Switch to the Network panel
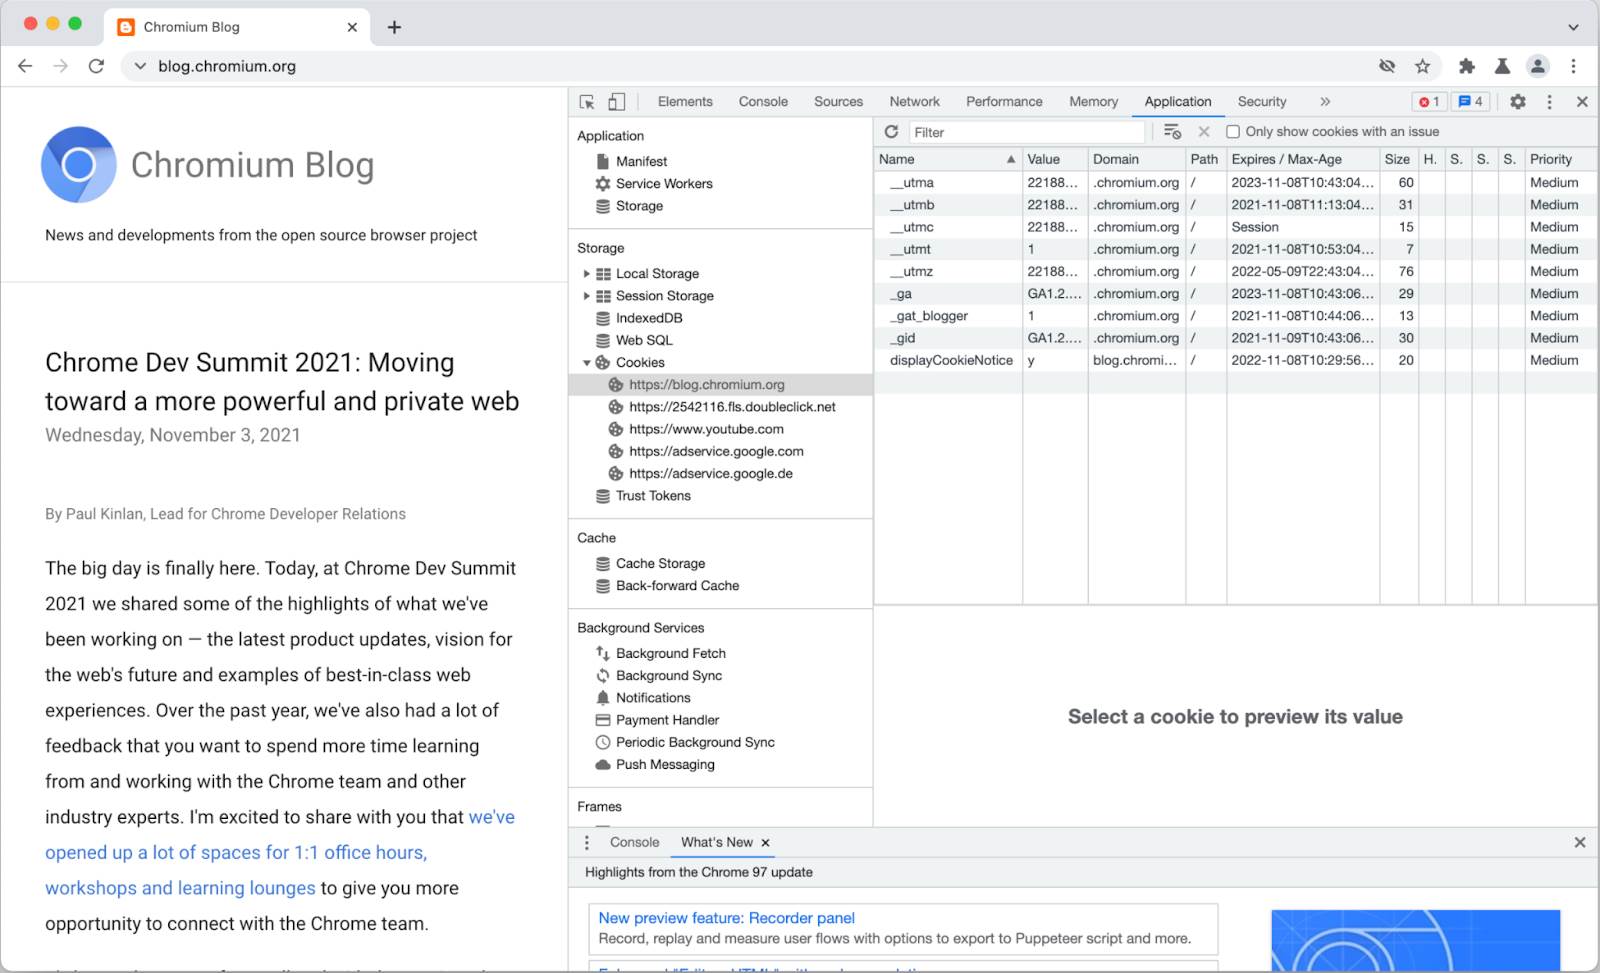This screenshot has width=1600, height=973. 914,101
